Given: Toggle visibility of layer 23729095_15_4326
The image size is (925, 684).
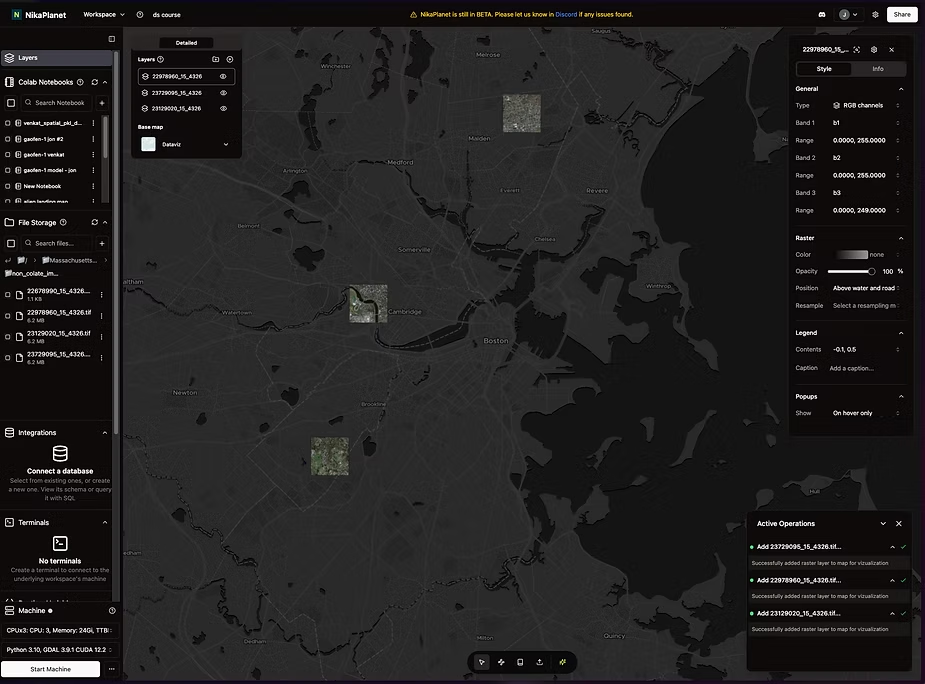Looking at the screenshot, I should click(223, 93).
